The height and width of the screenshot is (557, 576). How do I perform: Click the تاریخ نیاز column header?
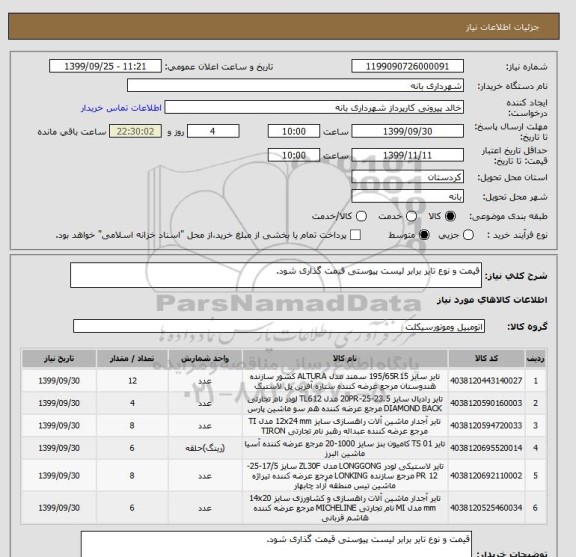(x=59, y=359)
